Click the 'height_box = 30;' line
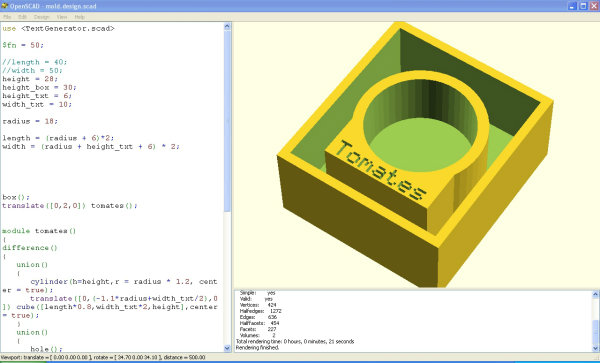 pos(39,87)
